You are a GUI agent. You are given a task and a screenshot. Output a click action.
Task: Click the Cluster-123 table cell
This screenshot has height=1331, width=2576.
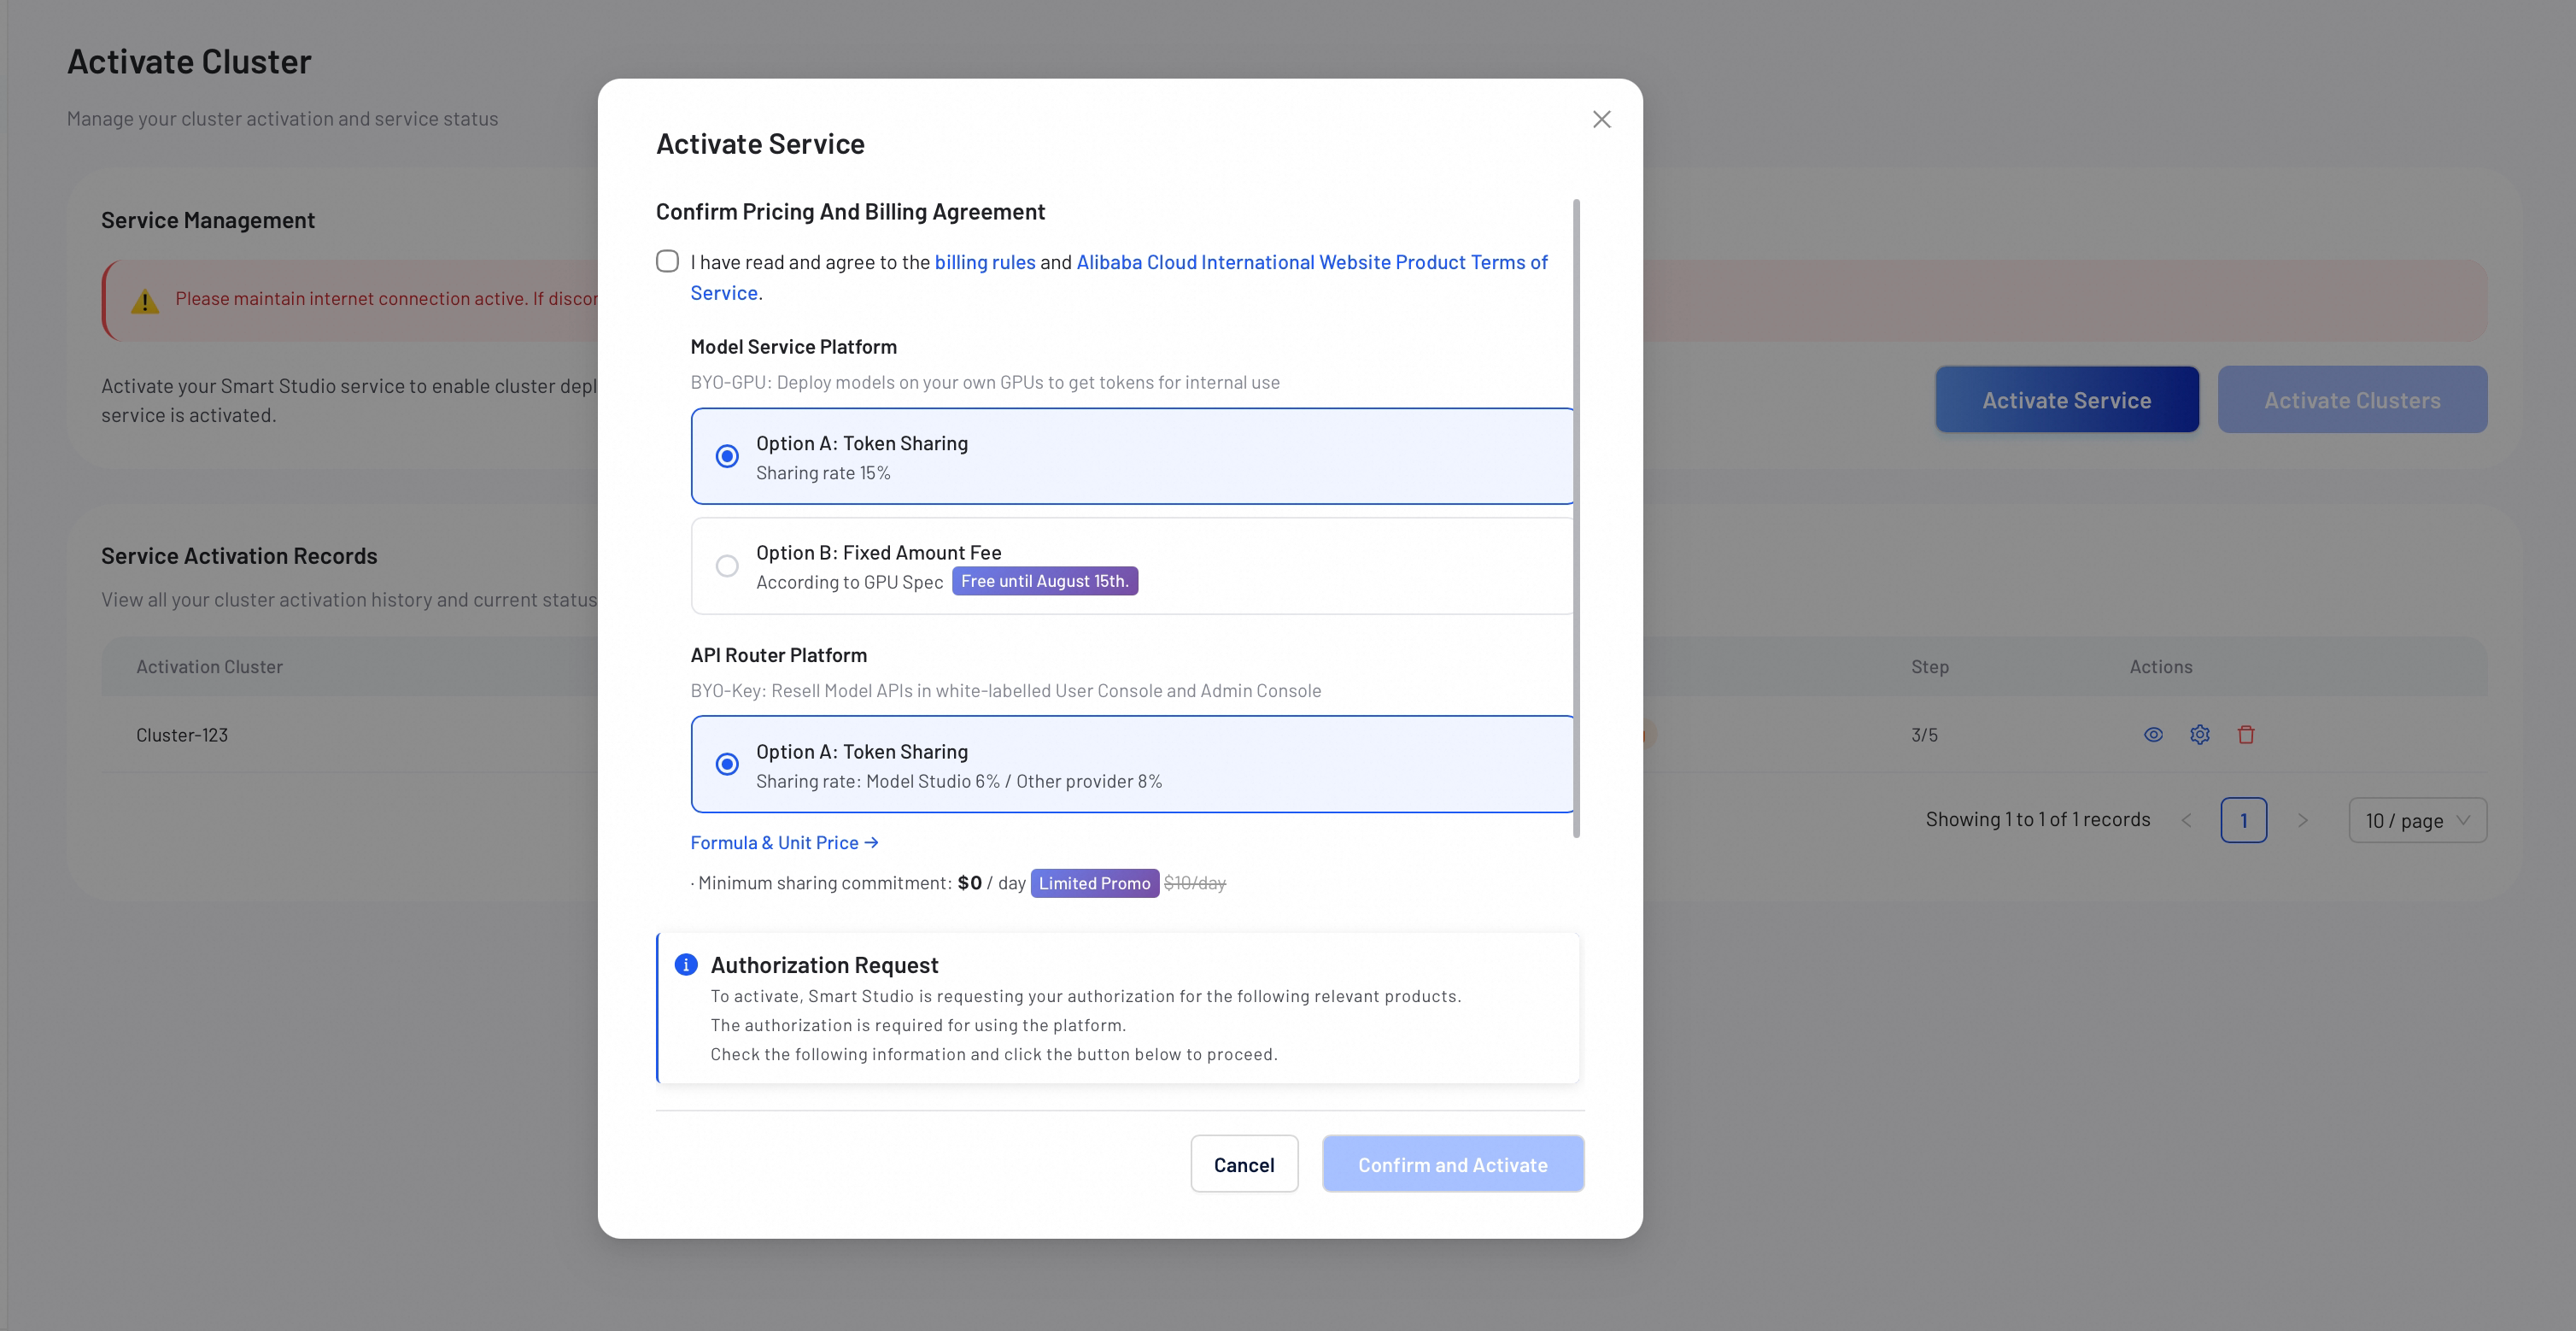(x=182, y=735)
